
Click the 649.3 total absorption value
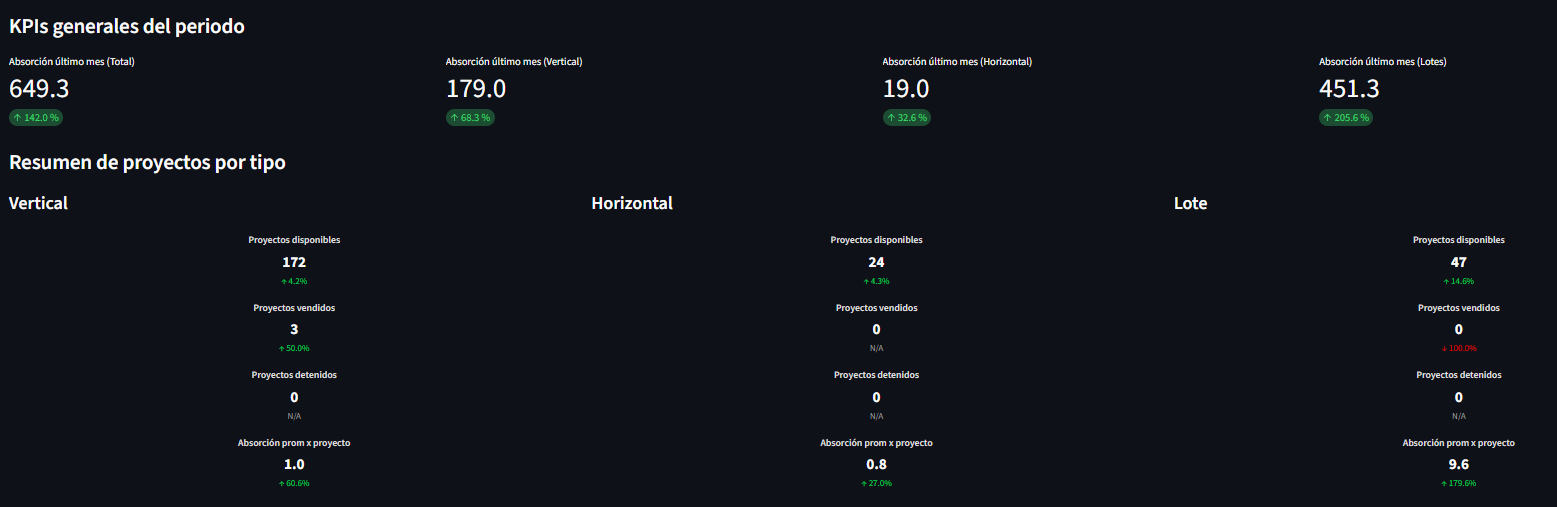[x=39, y=89]
